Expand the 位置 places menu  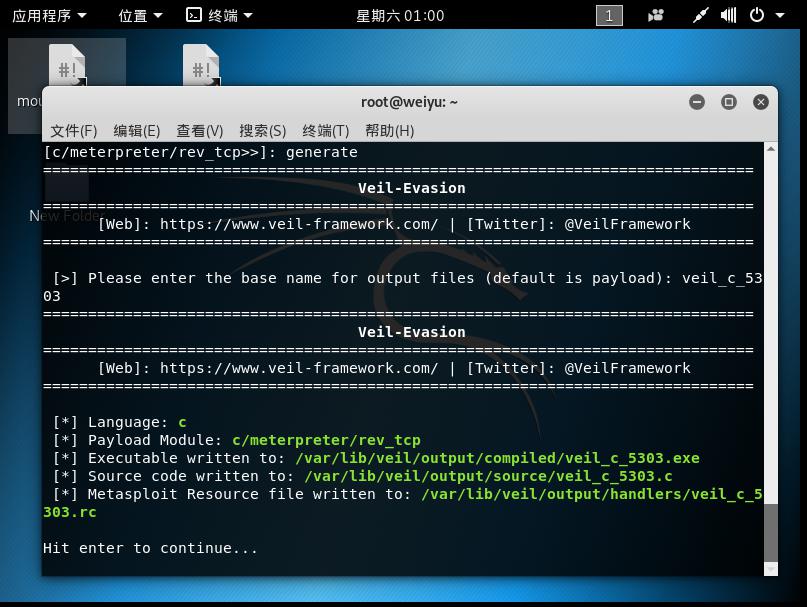click(140, 15)
